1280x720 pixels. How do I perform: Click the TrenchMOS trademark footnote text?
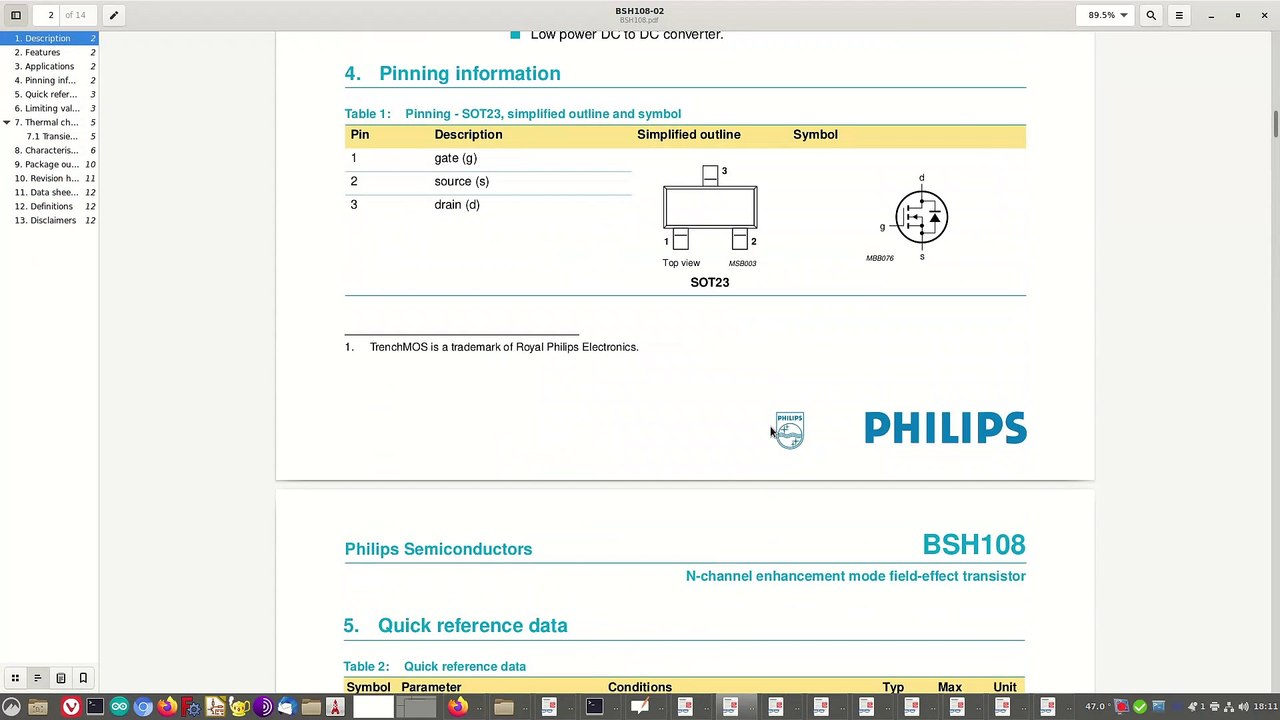[x=504, y=347]
